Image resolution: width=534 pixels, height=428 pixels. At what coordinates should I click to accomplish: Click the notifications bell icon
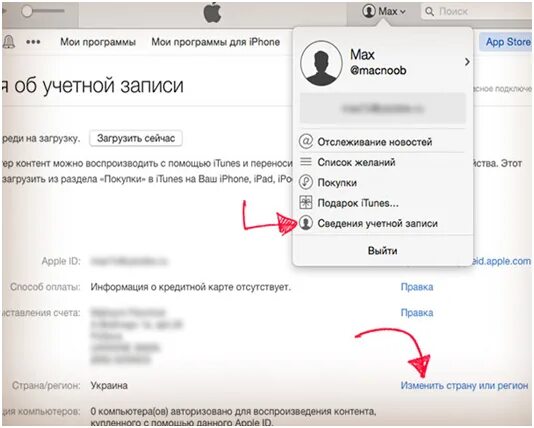pyautogui.click(x=9, y=42)
